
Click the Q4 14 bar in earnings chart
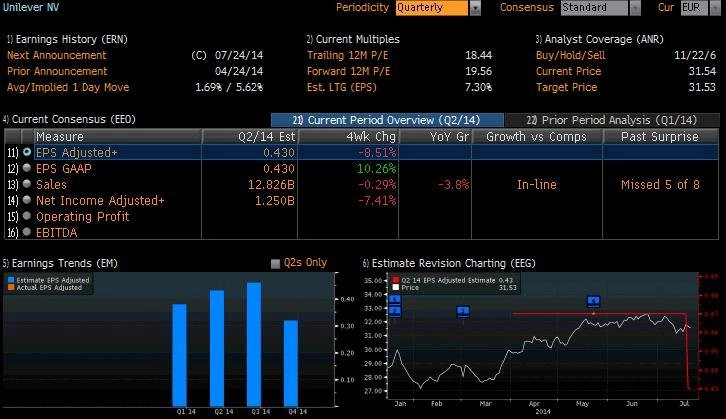pyautogui.click(x=291, y=363)
